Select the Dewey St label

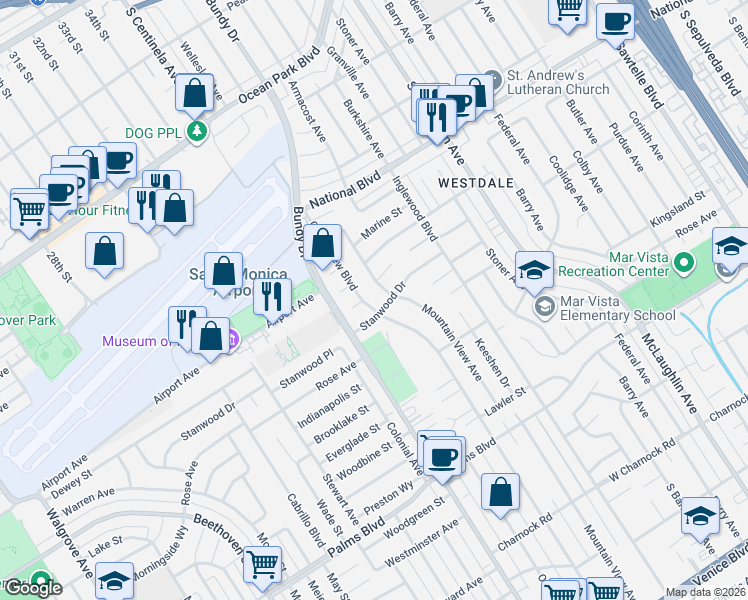click(72, 484)
